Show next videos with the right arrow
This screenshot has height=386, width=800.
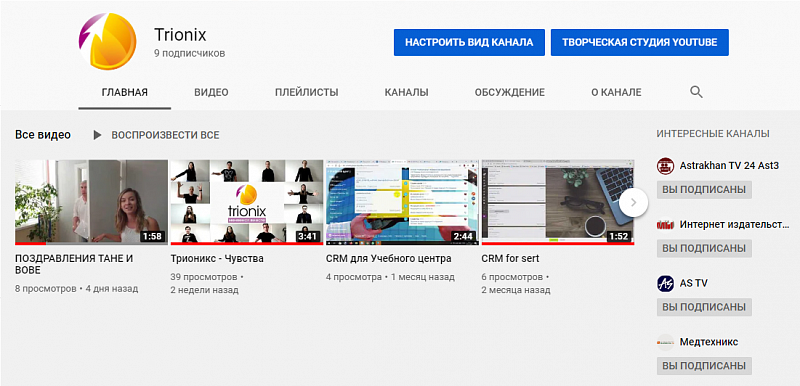pyautogui.click(x=634, y=202)
